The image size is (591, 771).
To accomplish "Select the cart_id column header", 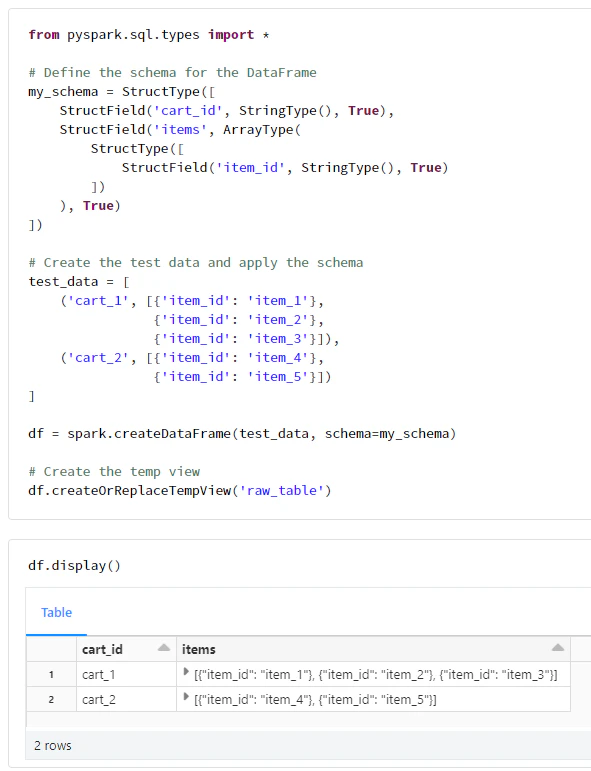I will 126,649.
